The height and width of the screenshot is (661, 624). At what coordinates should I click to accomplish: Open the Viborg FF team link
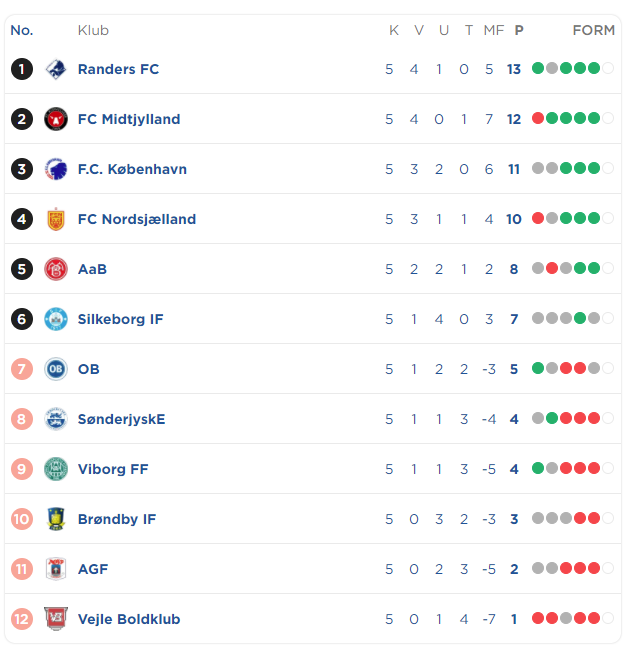click(113, 469)
